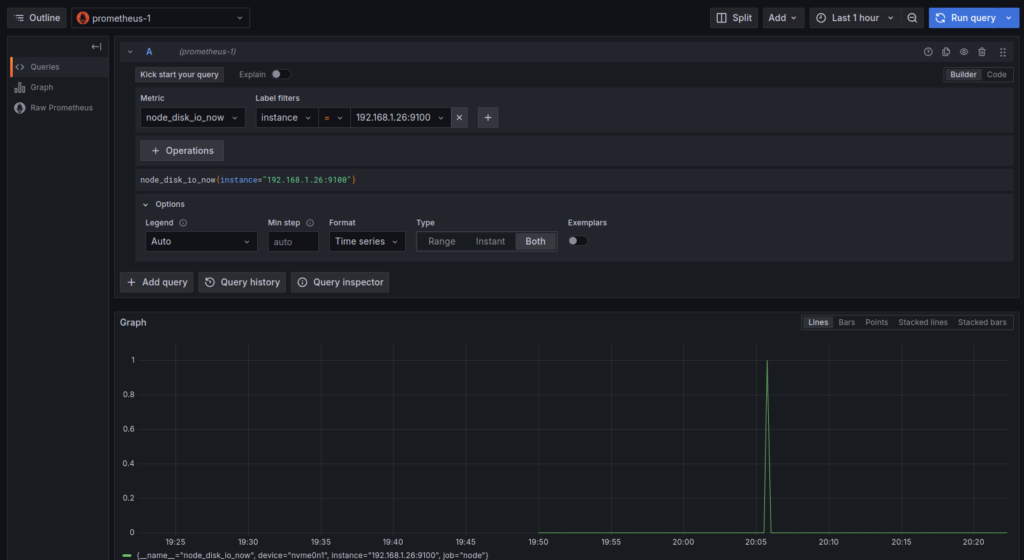Toggle the Explain switch
This screenshot has height=560, width=1024.
pos(281,74)
